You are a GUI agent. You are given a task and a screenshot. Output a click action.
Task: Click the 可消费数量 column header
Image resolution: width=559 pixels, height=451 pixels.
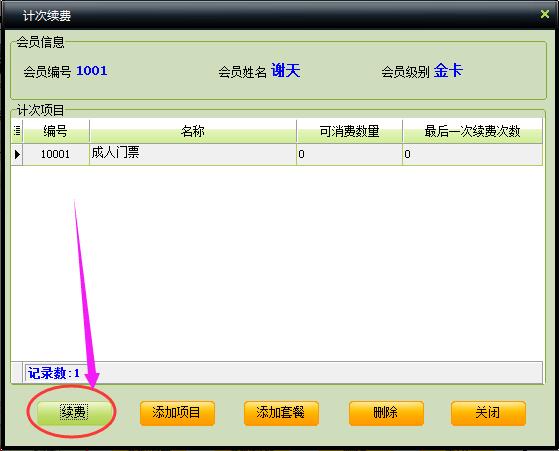tap(349, 131)
